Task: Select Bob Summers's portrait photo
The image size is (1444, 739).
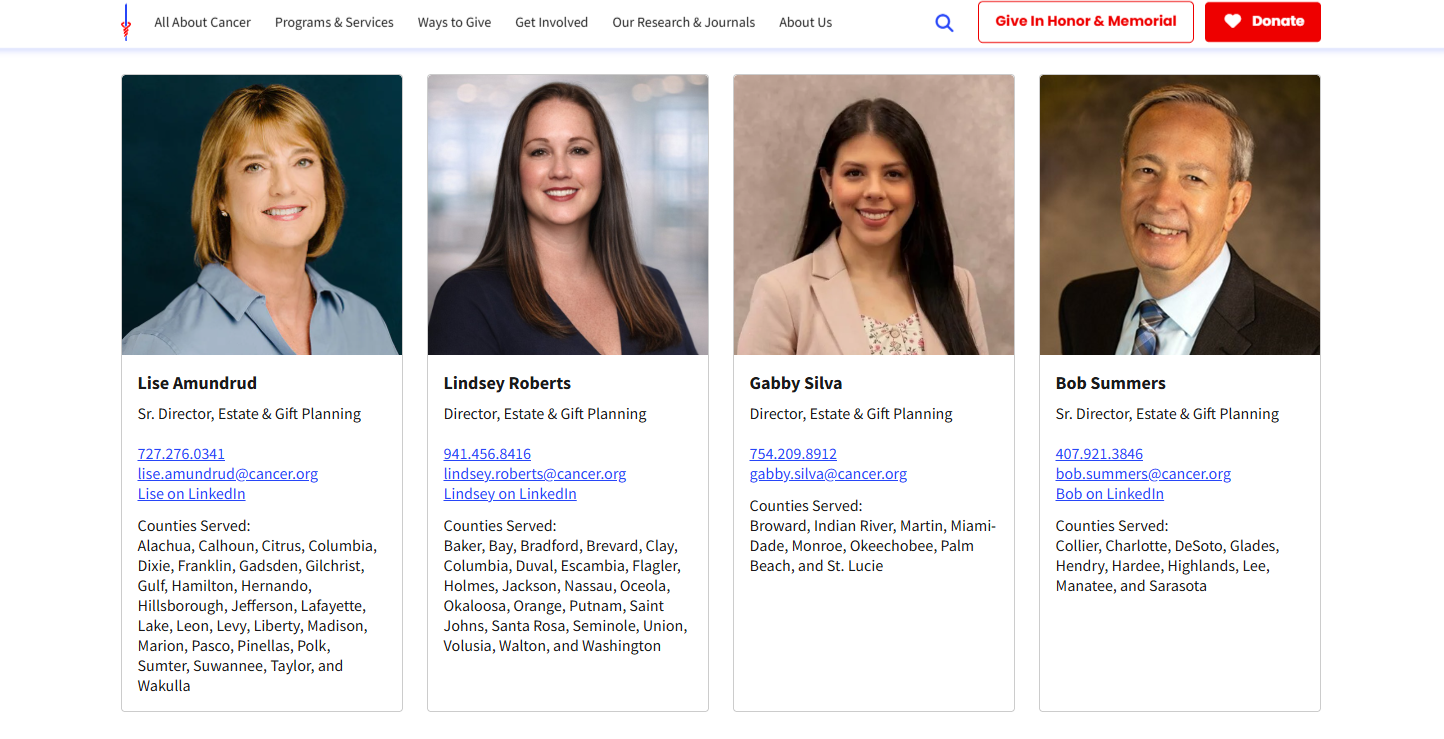Action: pos(1180,215)
